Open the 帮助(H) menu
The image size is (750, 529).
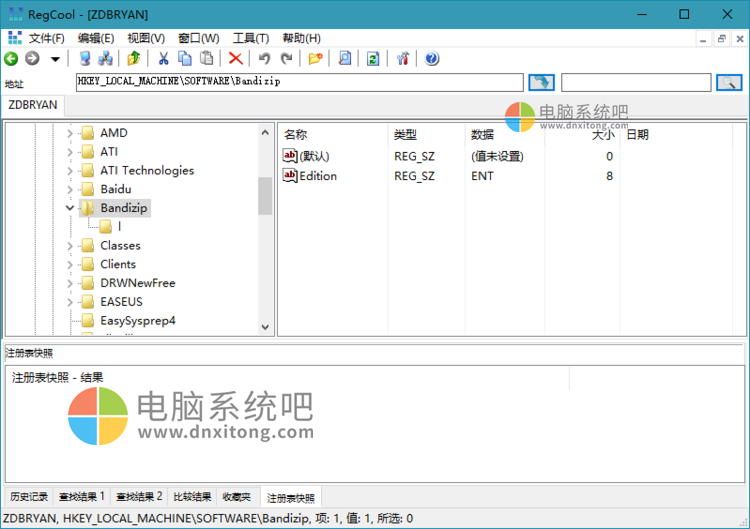click(301, 38)
